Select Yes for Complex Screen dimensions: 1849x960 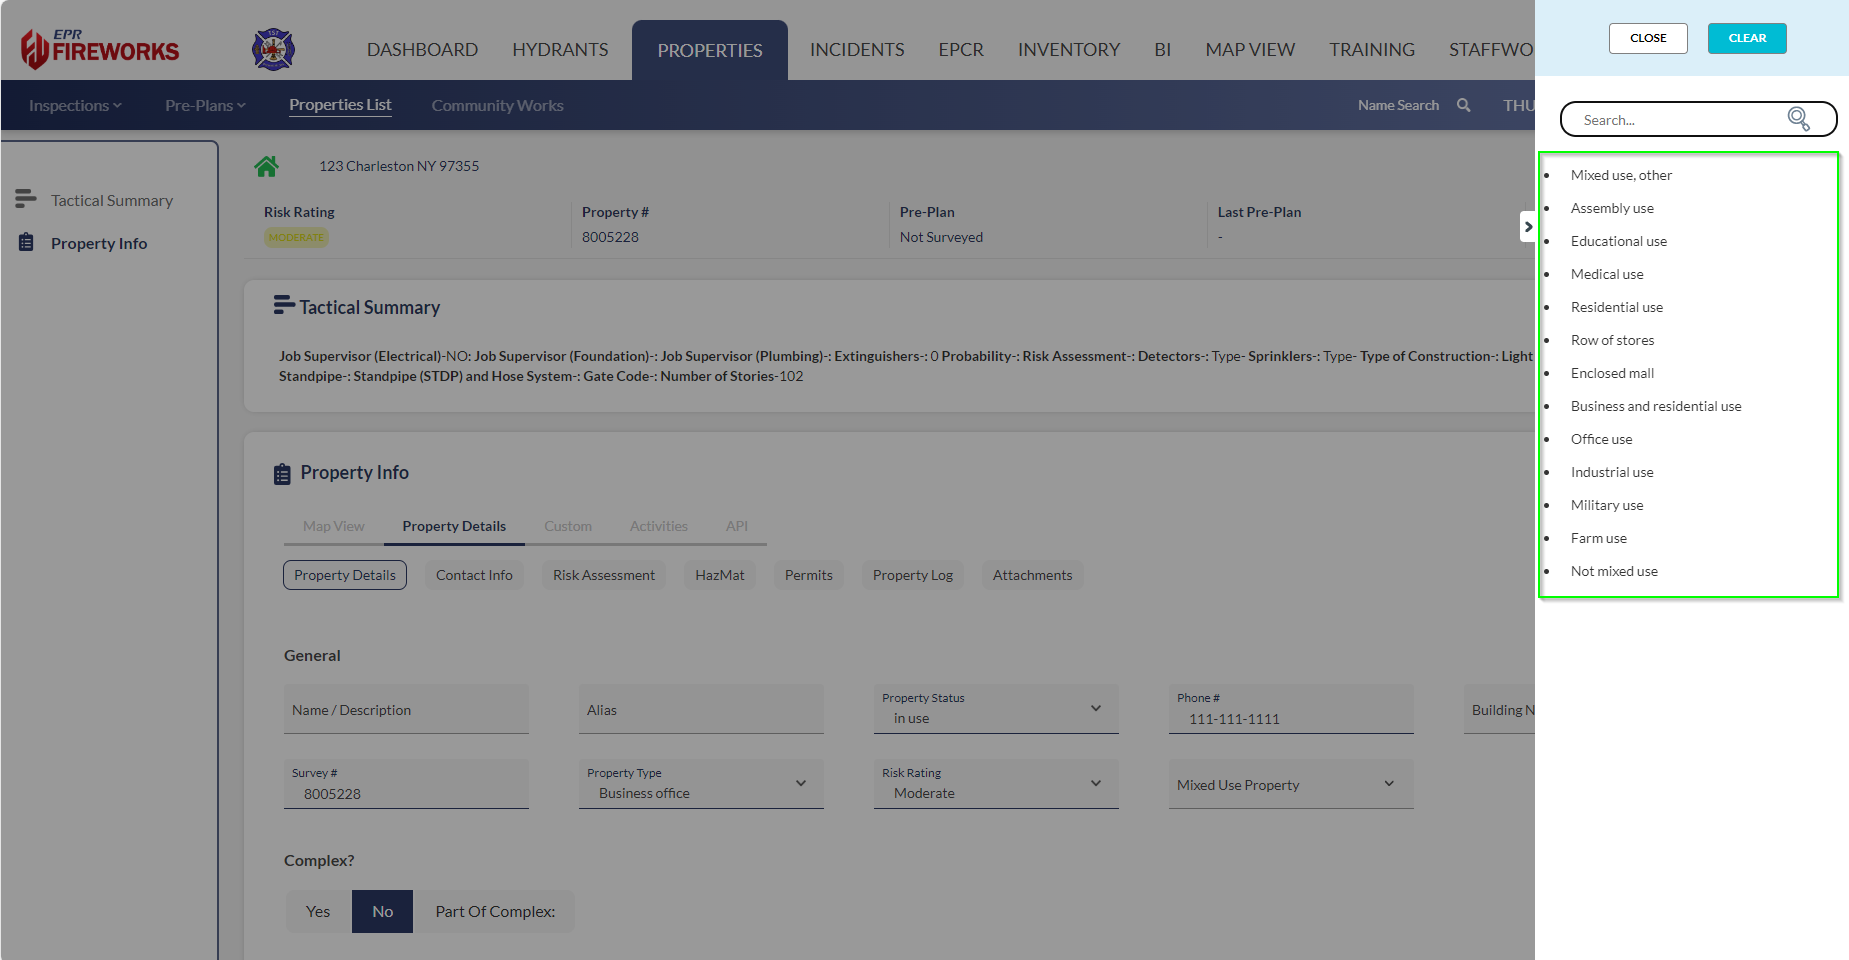pos(318,911)
